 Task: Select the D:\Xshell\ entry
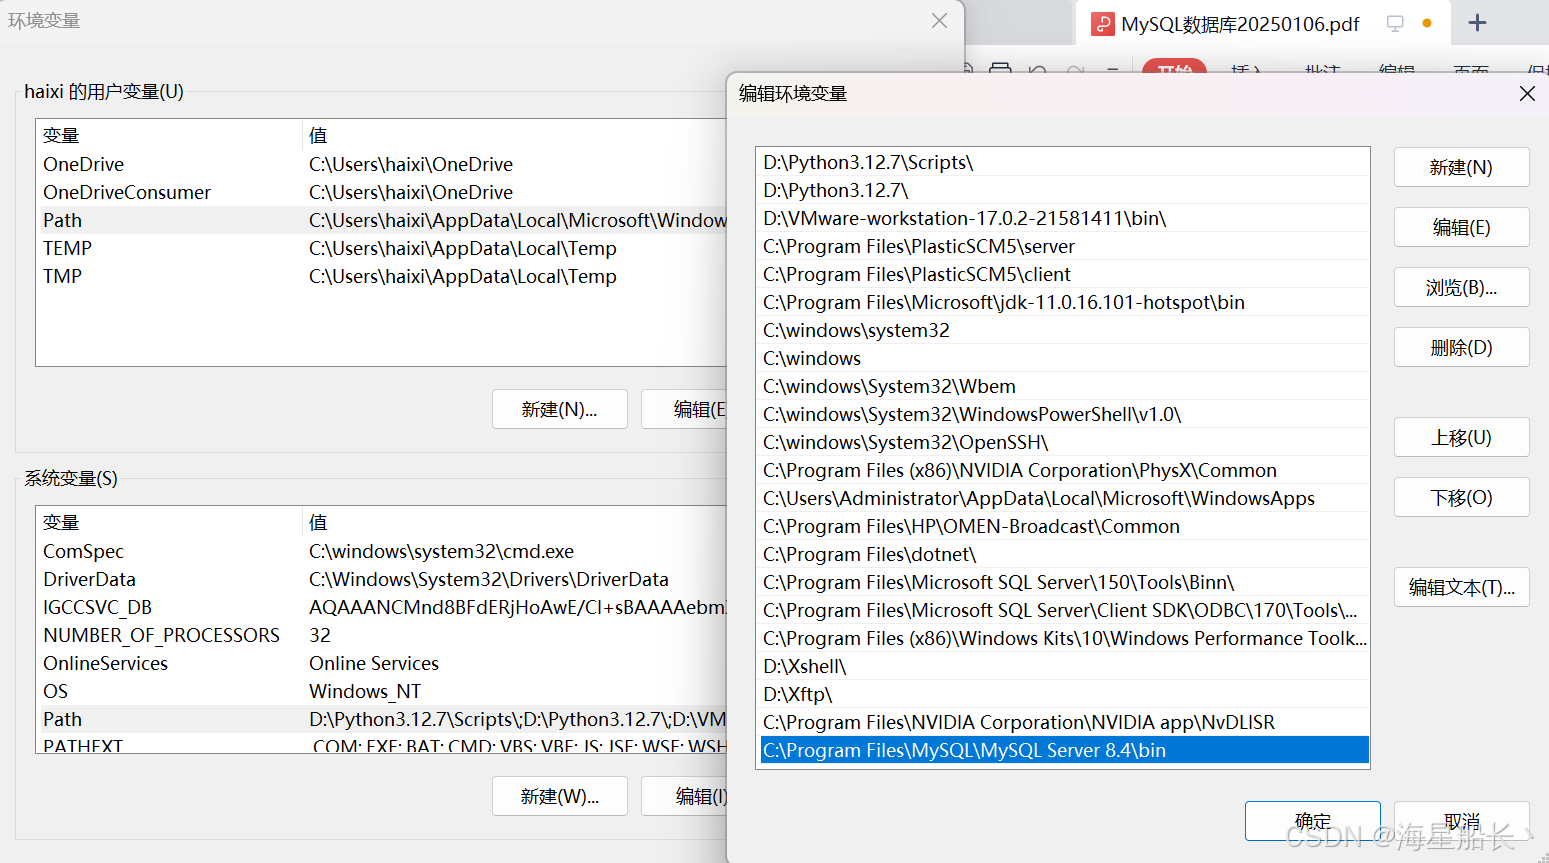tap(1064, 666)
